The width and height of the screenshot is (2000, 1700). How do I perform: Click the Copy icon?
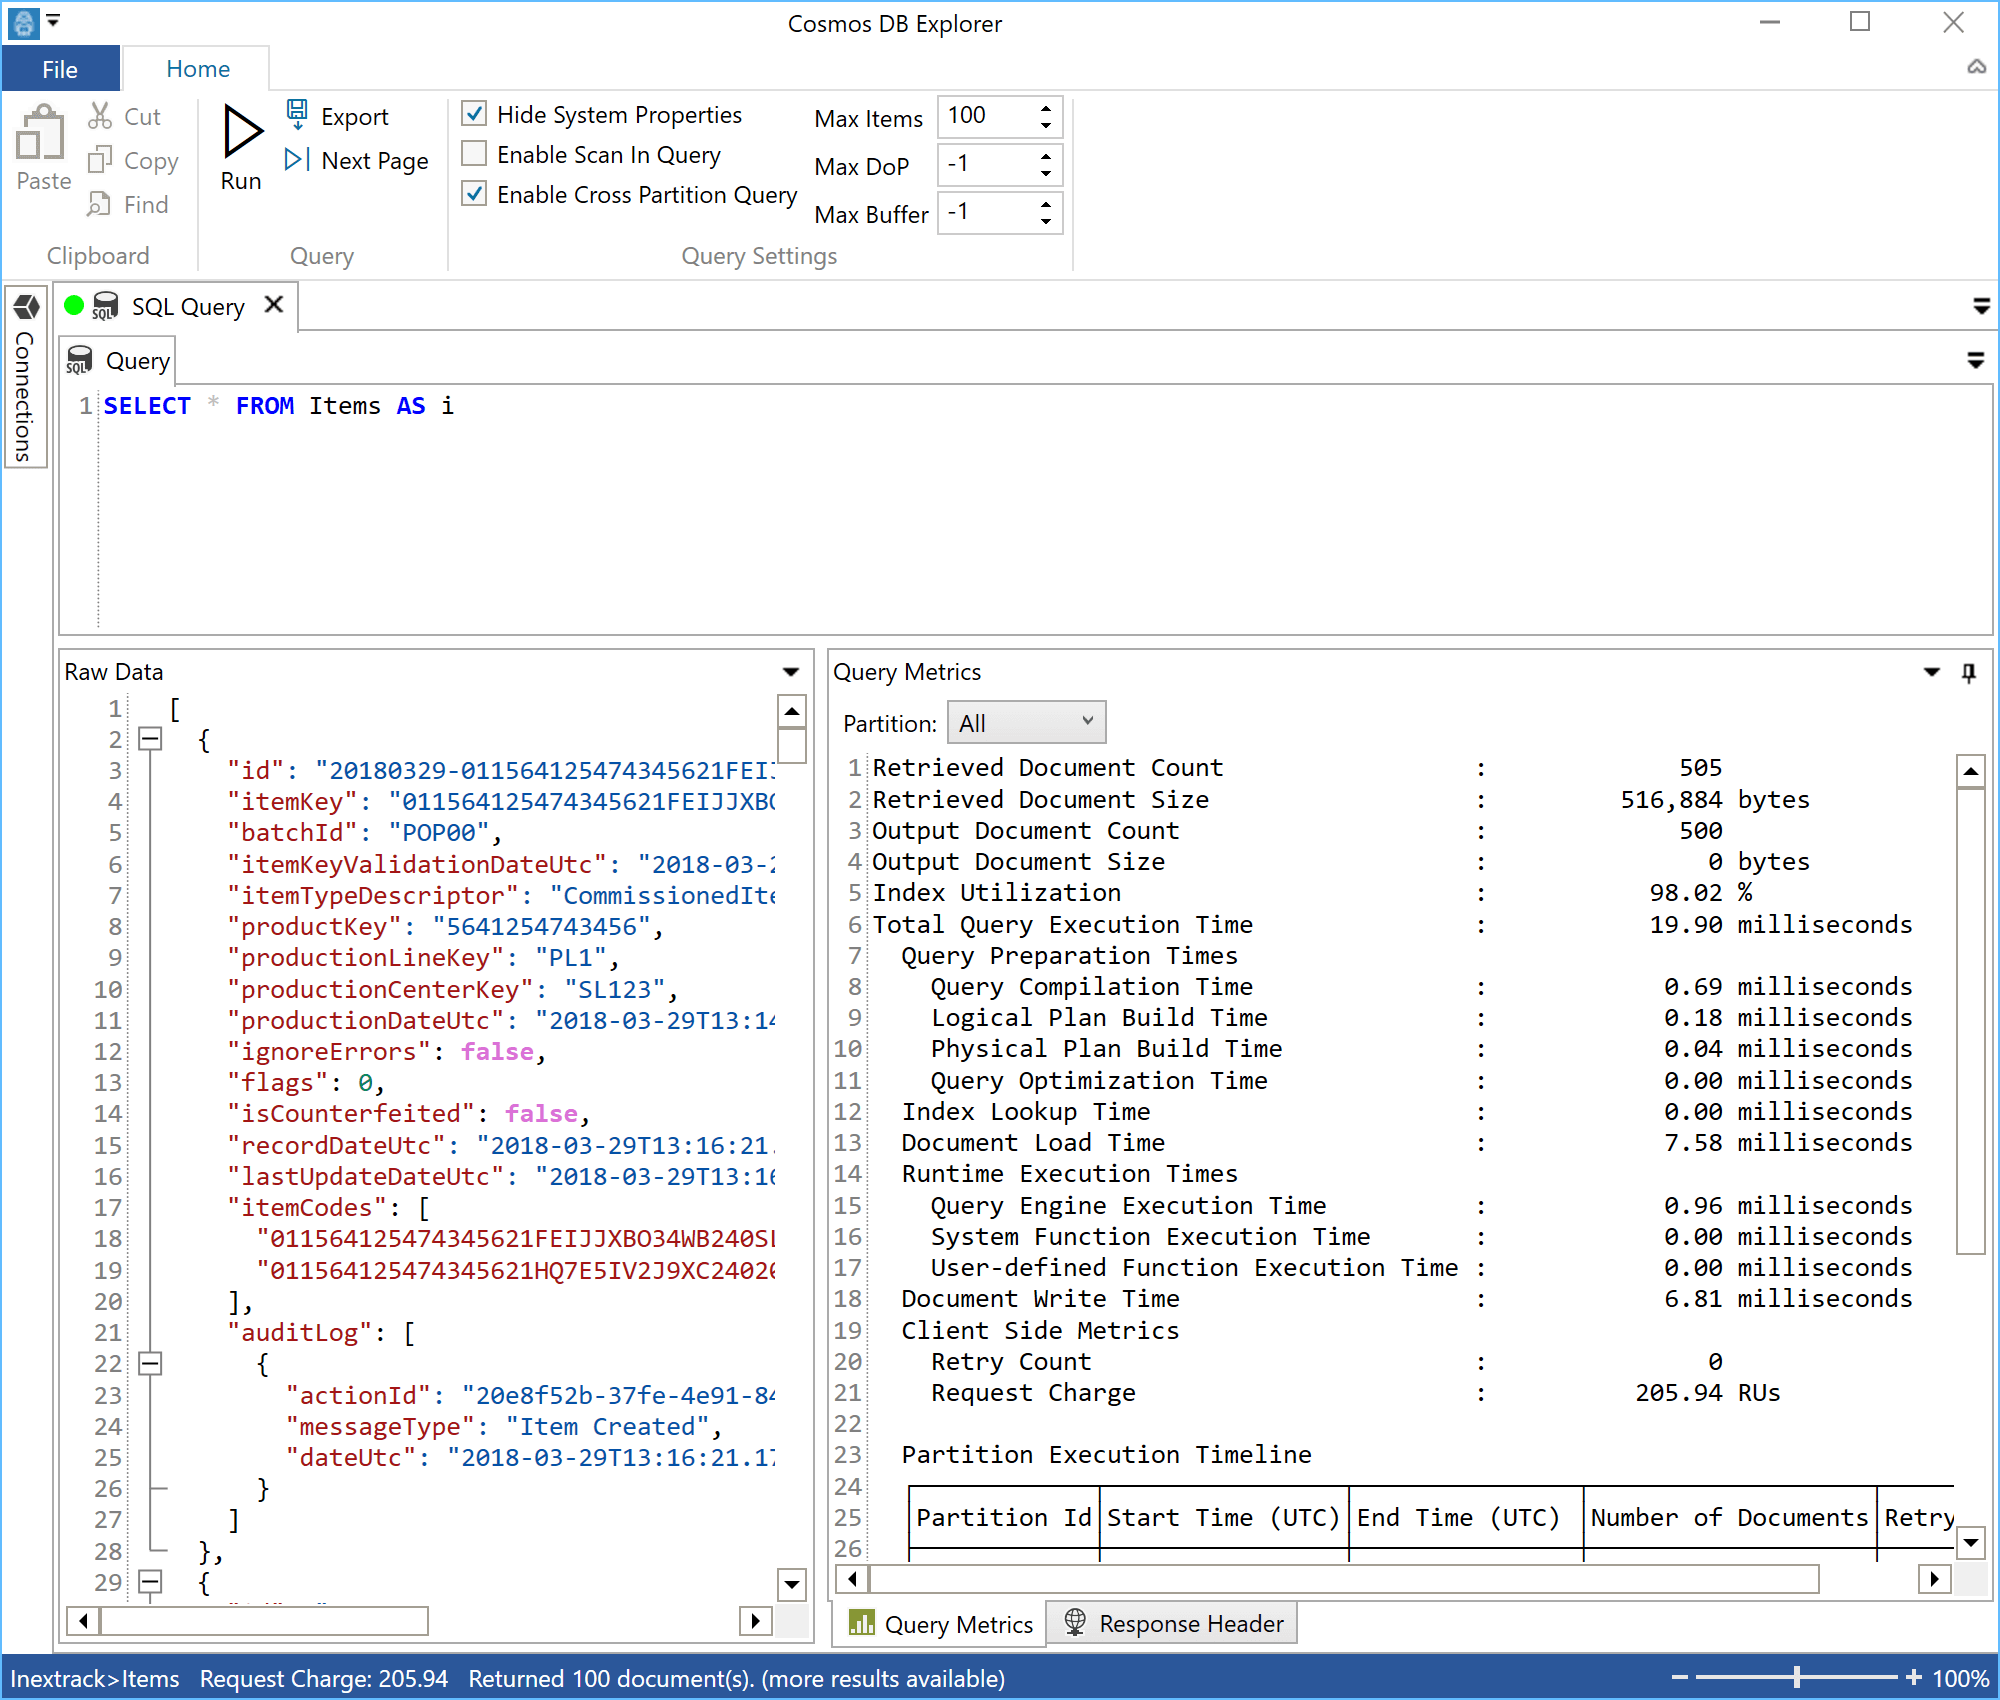(100, 160)
